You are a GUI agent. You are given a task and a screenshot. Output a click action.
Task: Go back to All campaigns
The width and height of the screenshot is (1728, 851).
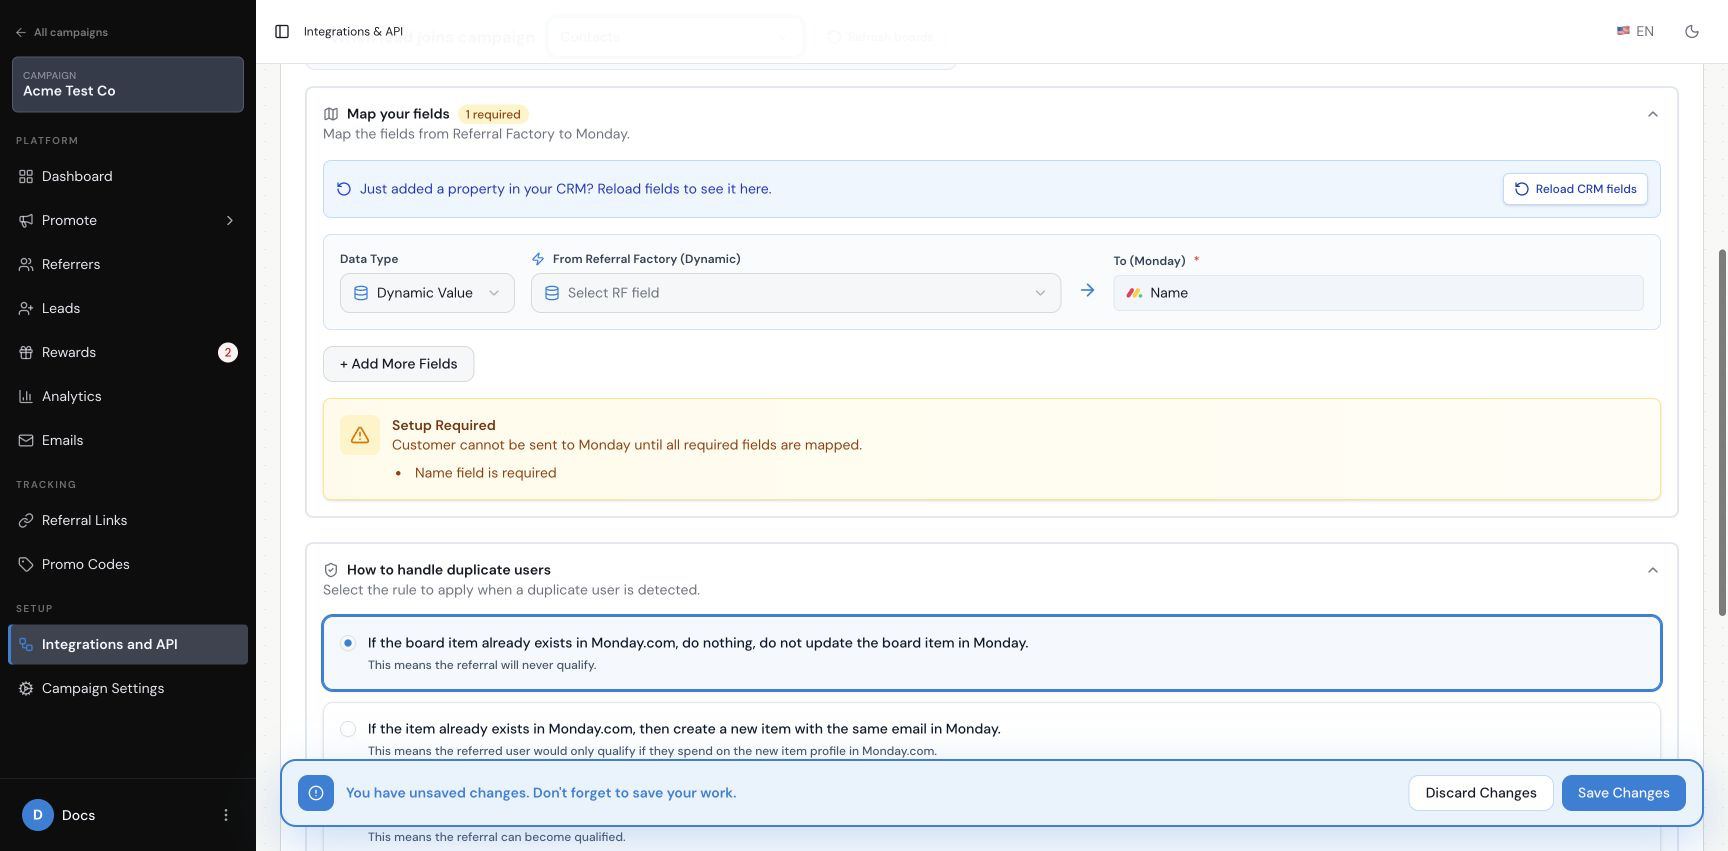tap(62, 32)
